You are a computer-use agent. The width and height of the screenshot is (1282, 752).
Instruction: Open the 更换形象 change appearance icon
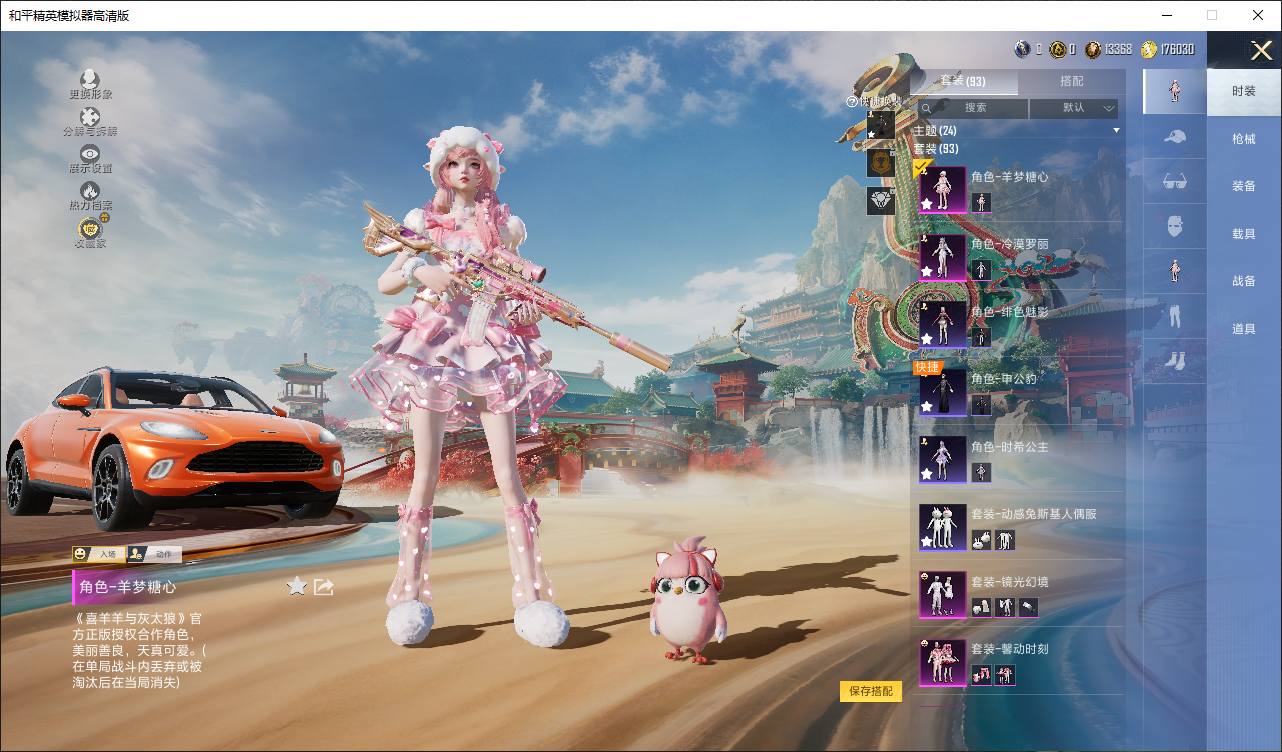(90, 79)
